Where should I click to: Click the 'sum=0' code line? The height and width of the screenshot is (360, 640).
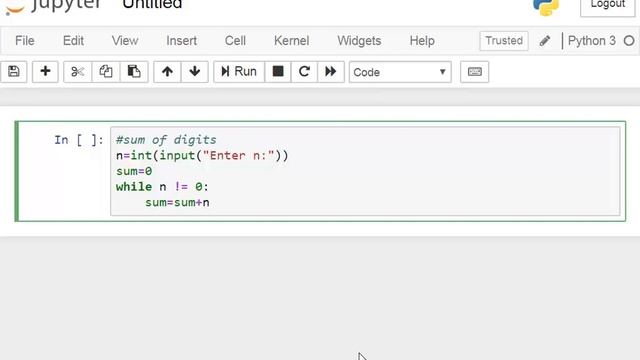pos(134,171)
